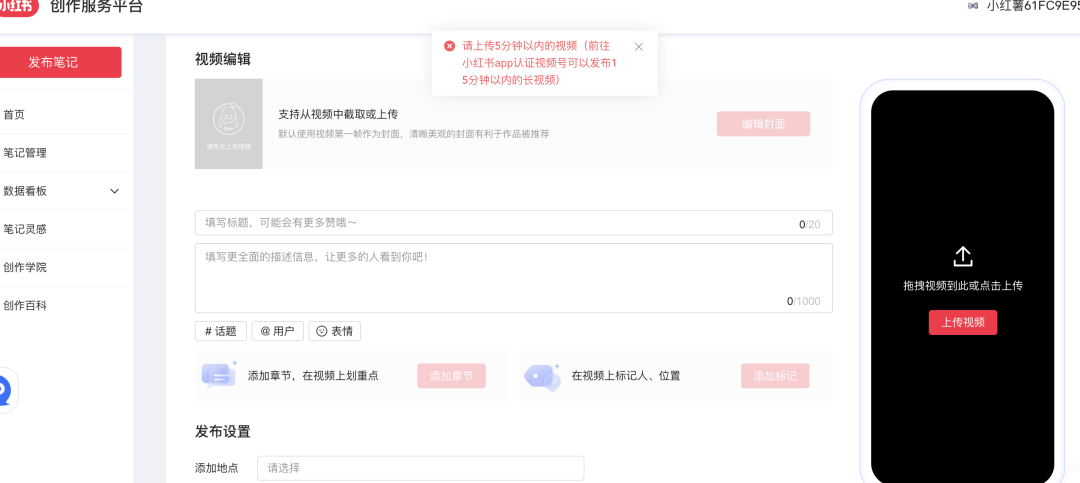This screenshot has height=483, width=1080.
Task: Expand the 数据看板 sidebar chevron
Action: (115, 191)
